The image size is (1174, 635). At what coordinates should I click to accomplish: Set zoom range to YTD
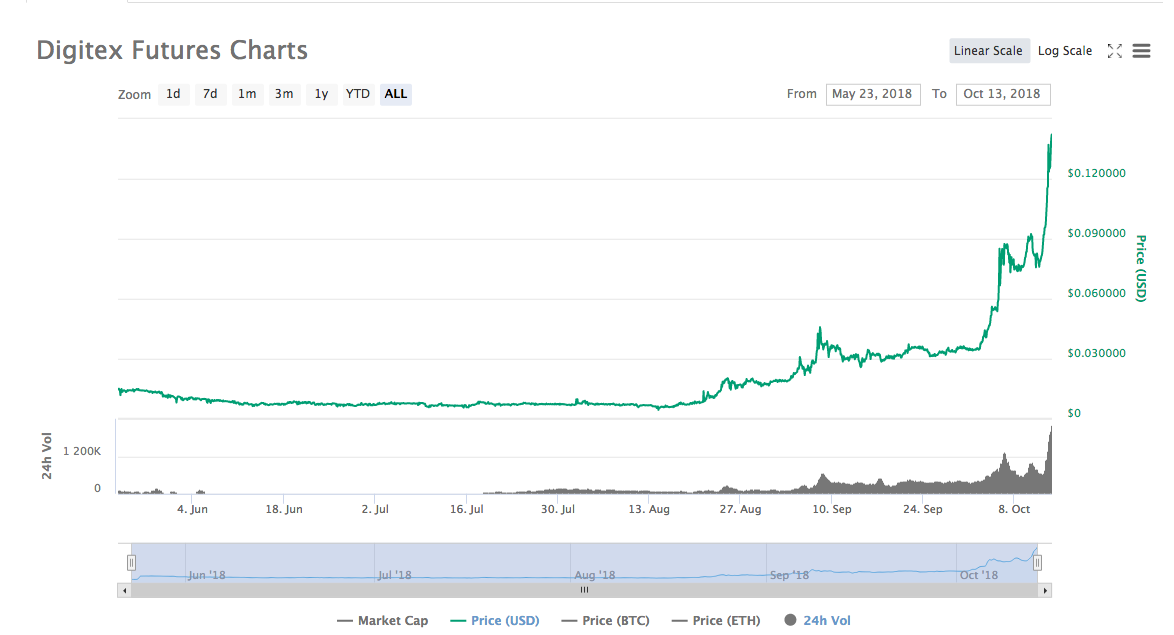358,94
